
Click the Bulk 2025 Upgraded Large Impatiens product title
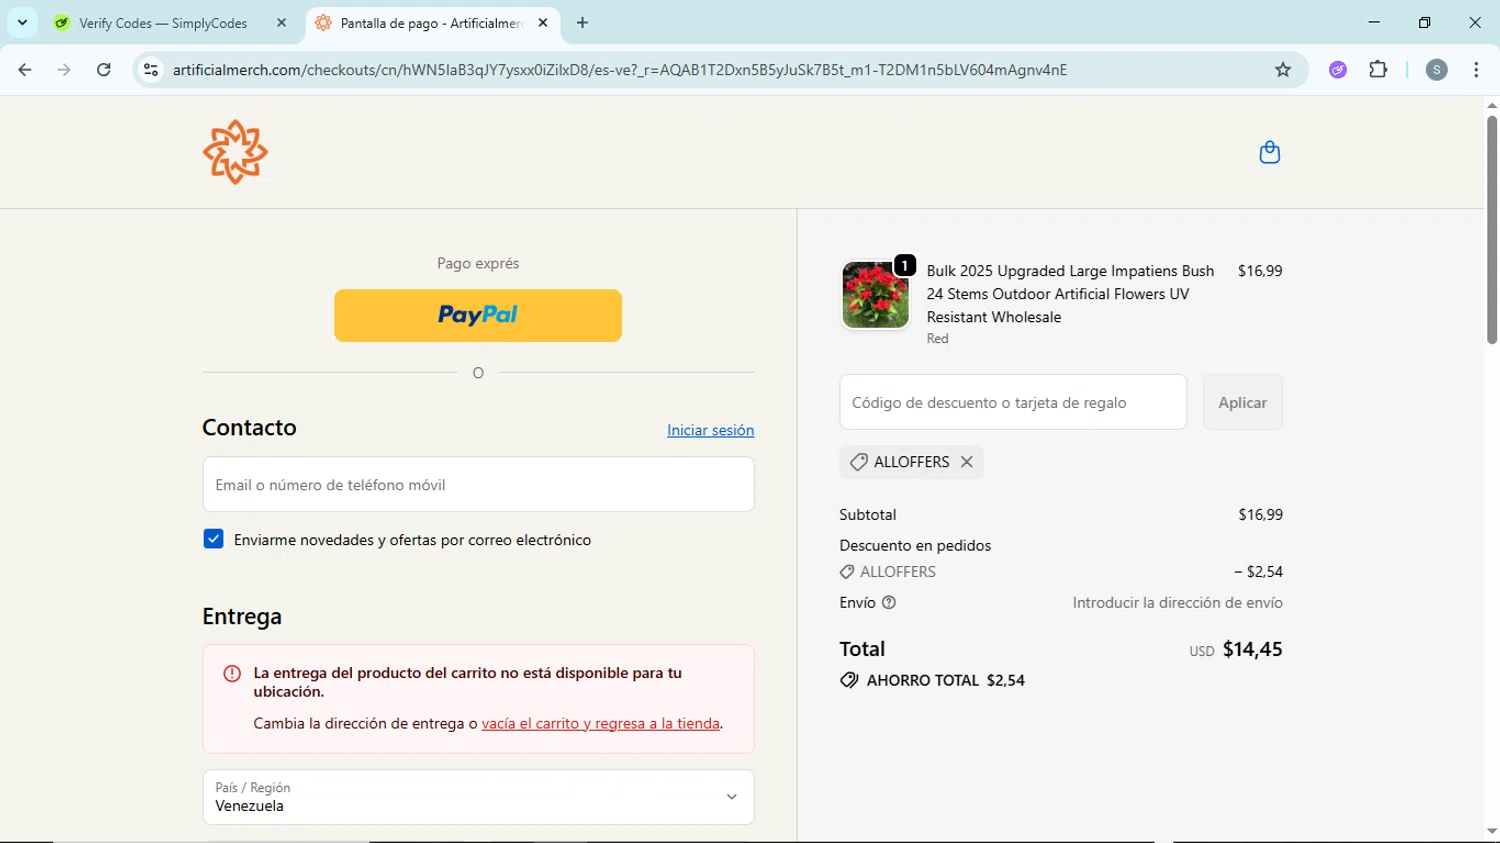[x=1070, y=294]
